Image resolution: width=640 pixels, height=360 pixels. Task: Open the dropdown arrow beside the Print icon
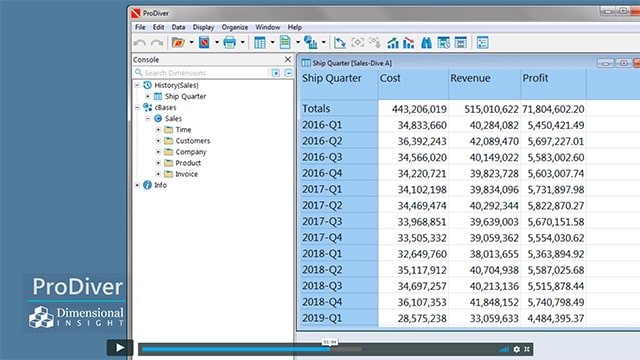click(242, 42)
